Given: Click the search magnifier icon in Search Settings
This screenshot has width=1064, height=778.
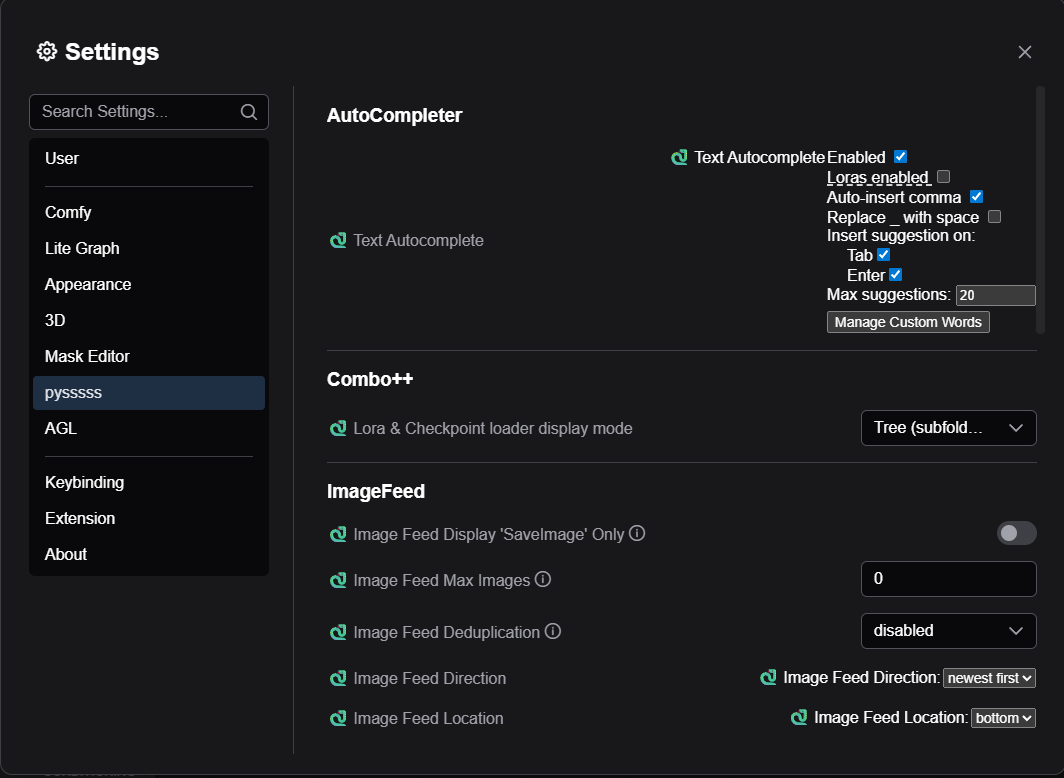Looking at the screenshot, I should pos(249,112).
